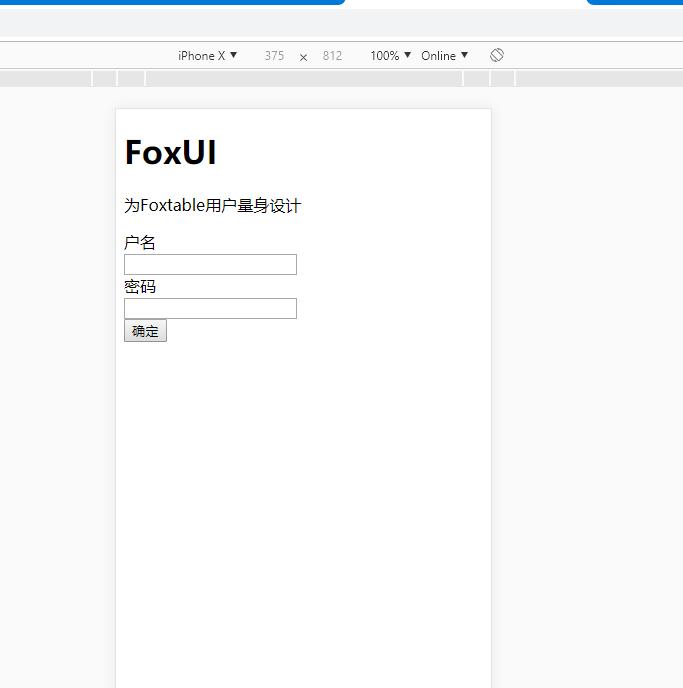Open the 100% zoom dropdown
The width and height of the screenshot is (683, 688).
tap(390, 56)
